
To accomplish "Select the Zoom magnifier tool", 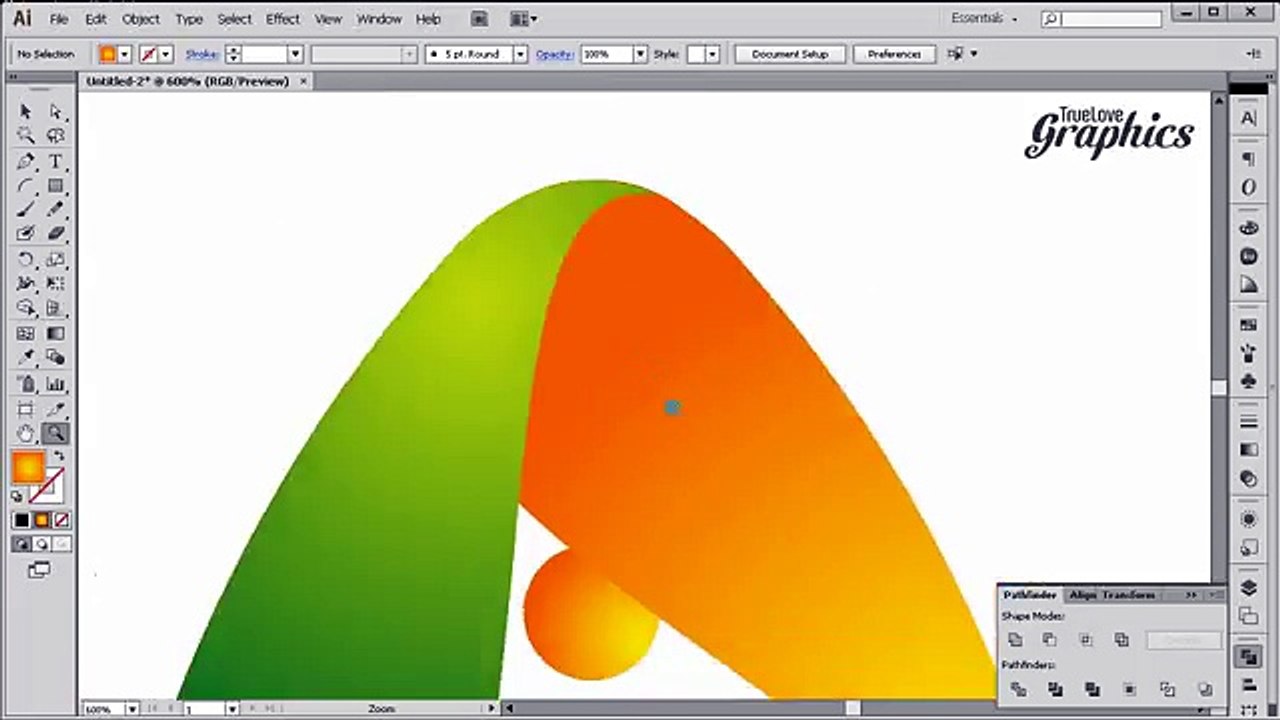I will point(56,434).
